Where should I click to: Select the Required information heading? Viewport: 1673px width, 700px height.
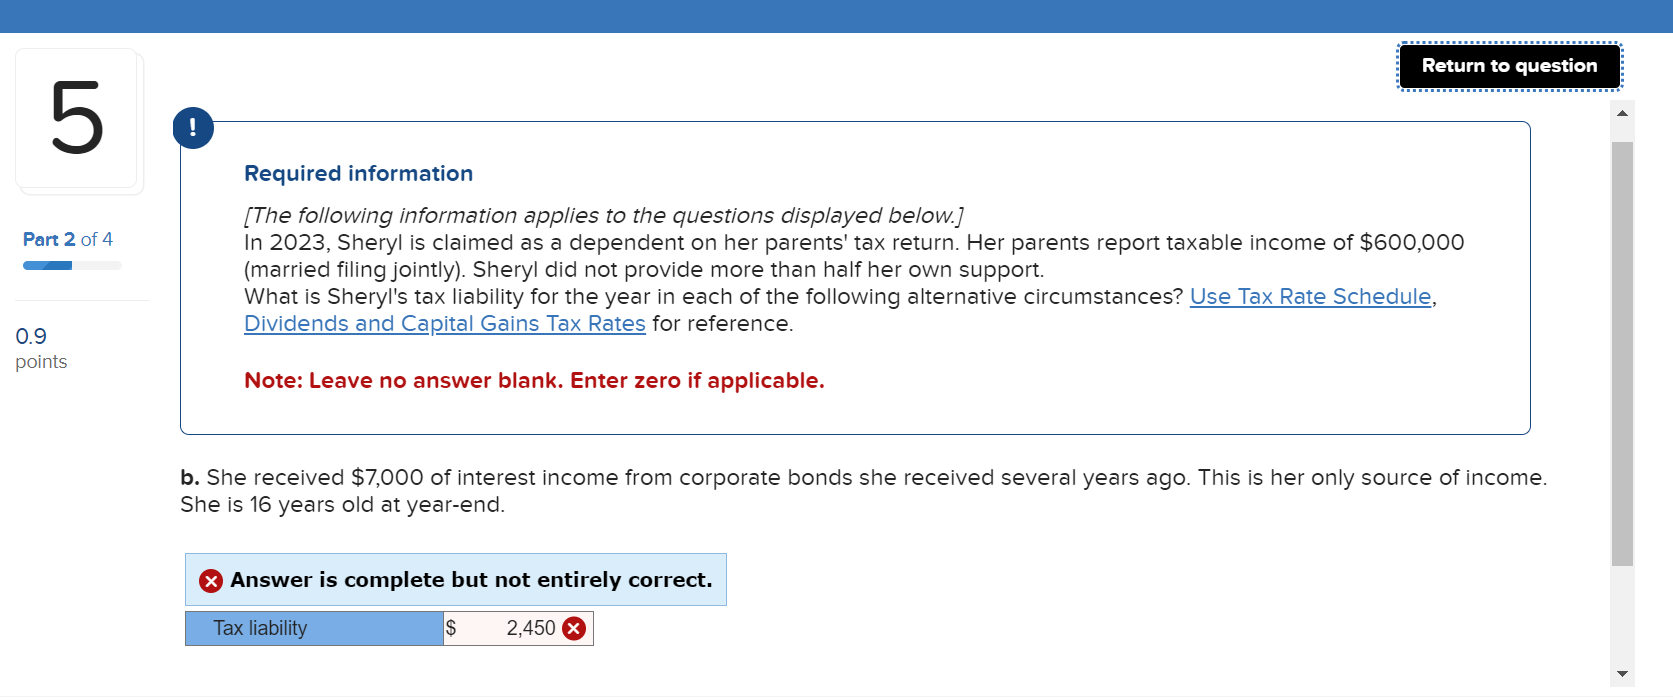tap(358, 173)
